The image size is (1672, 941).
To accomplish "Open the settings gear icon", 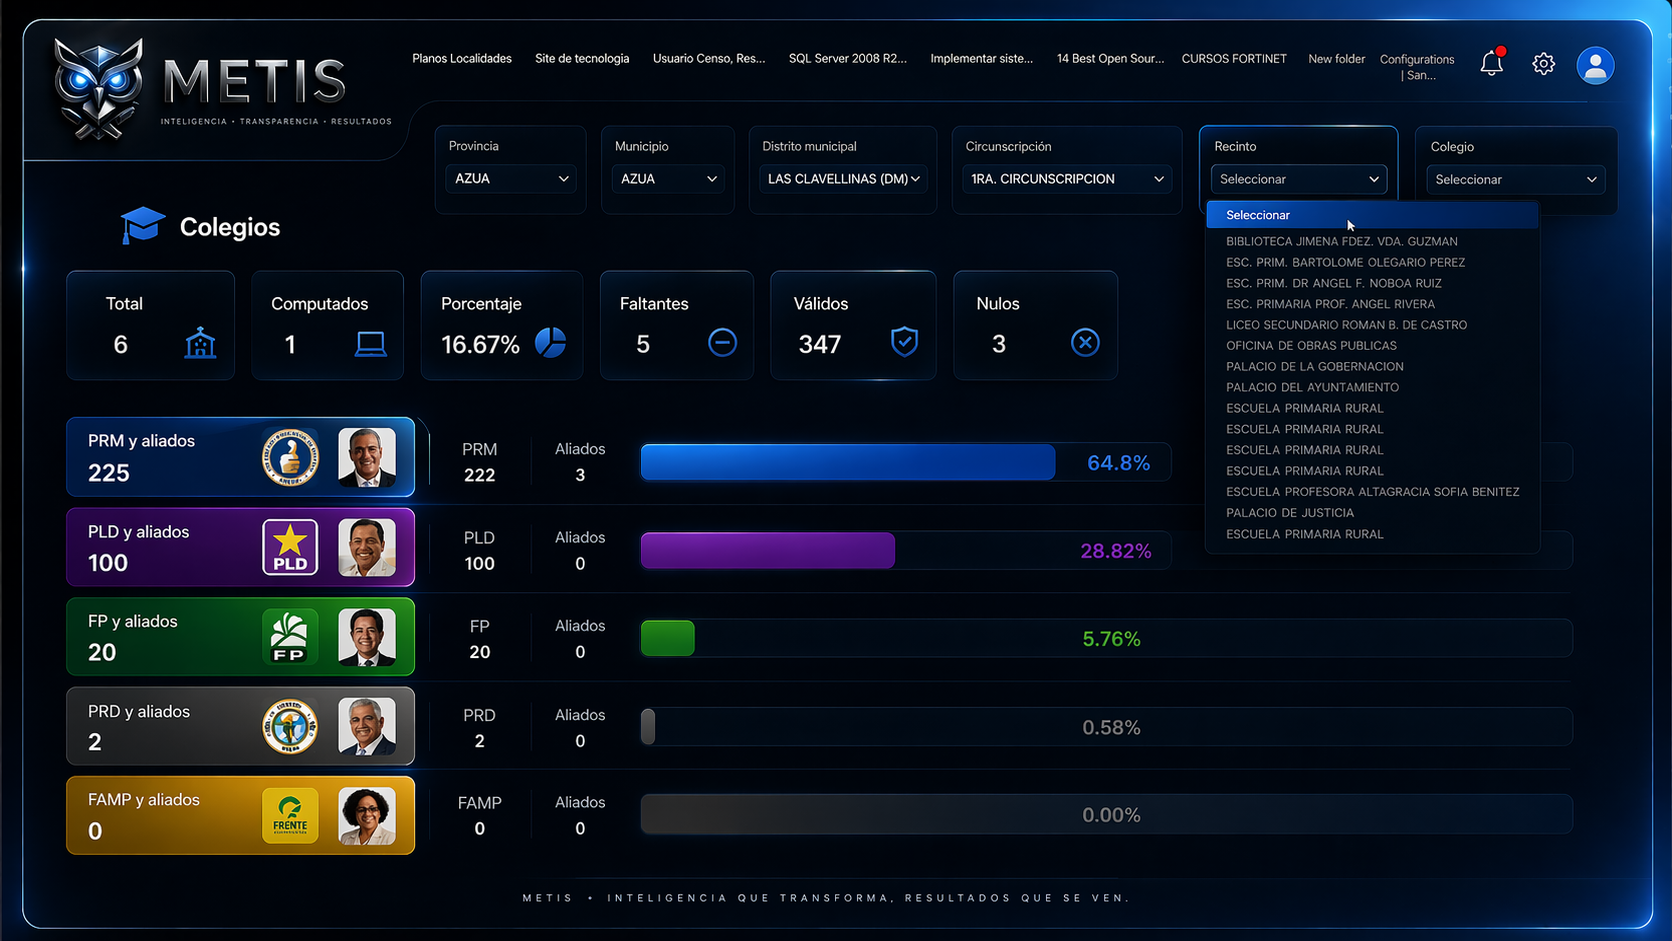I will pos(1543,65).
